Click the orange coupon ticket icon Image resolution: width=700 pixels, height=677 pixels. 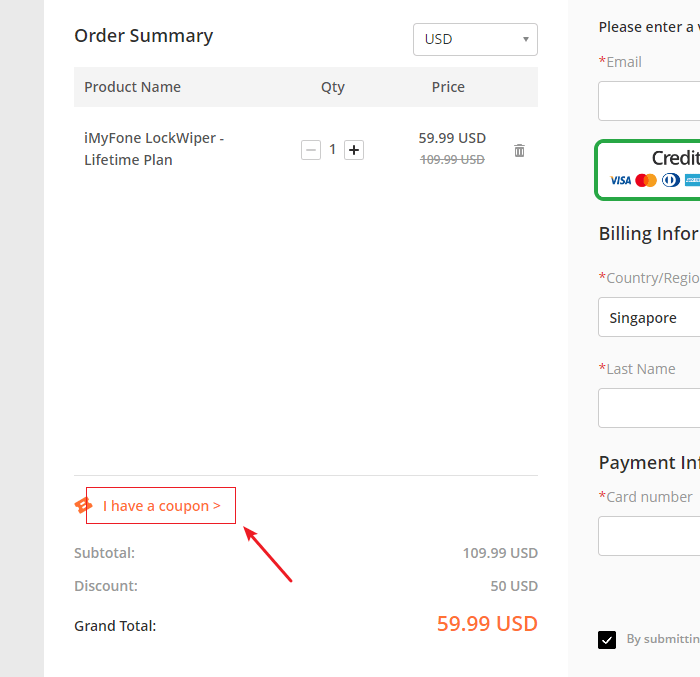pyautogui.click(x=83, y=506)
